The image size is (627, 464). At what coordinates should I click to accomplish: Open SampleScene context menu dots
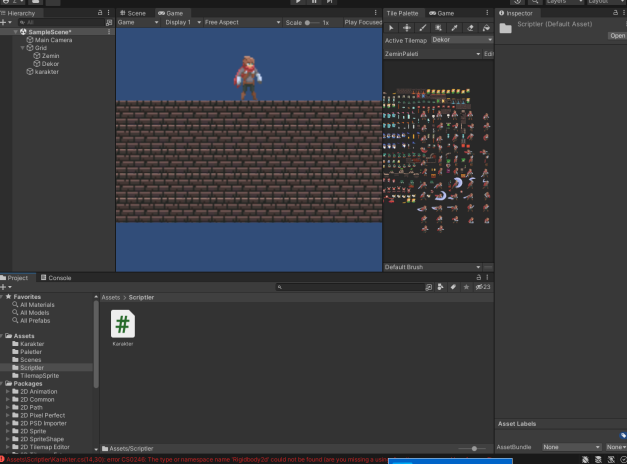pyautogui.click(x=109, y=32)
